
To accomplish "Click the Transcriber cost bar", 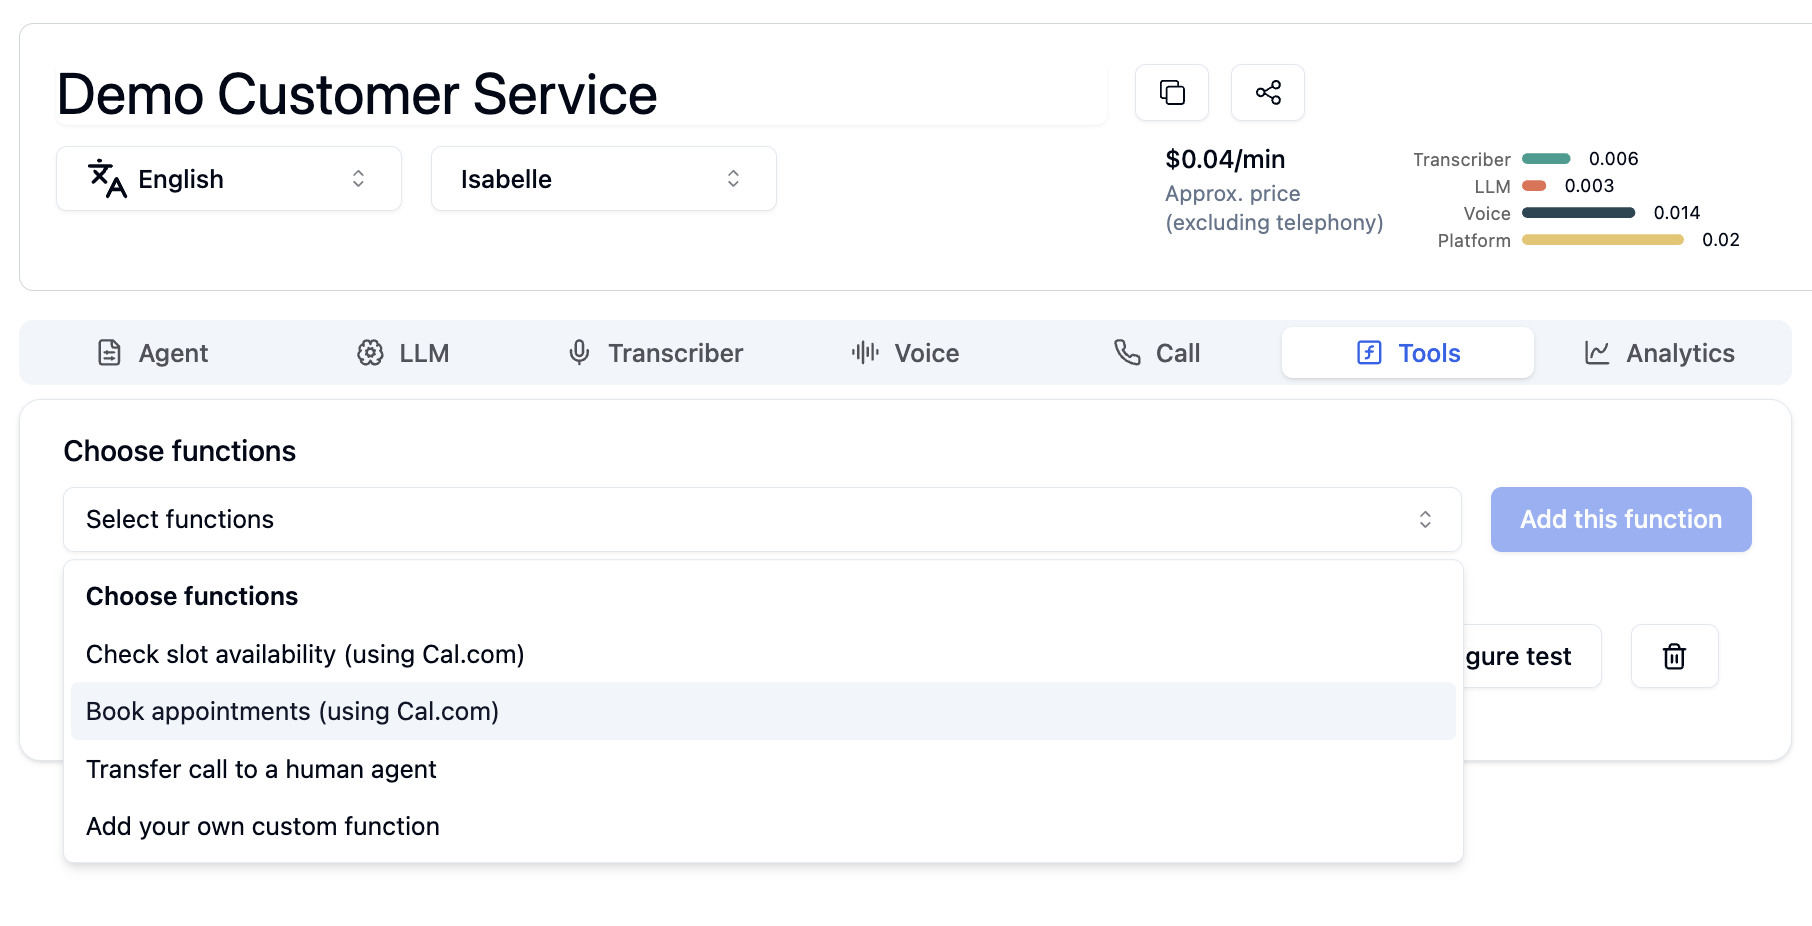I will 1546,159.
